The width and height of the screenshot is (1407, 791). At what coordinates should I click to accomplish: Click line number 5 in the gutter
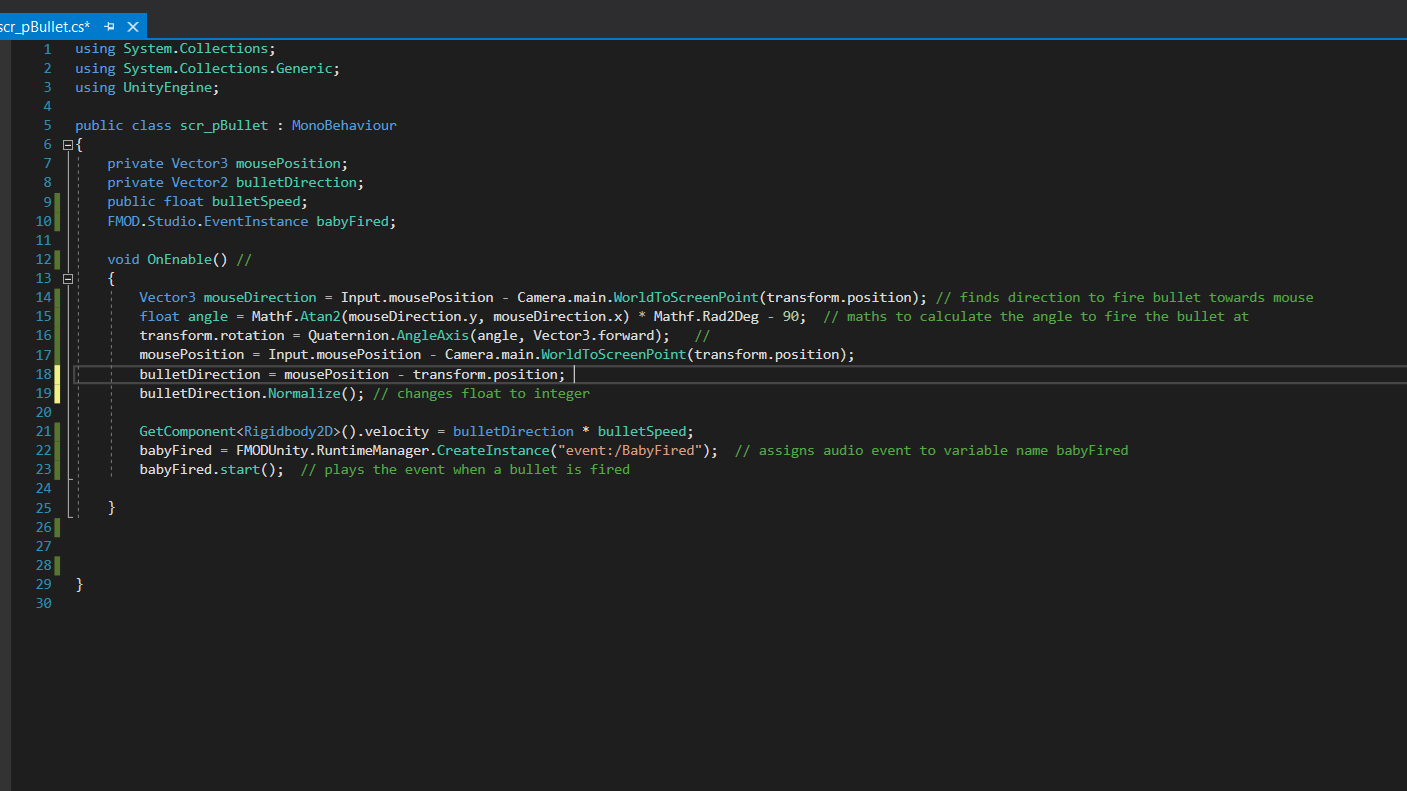pos(46,126)
